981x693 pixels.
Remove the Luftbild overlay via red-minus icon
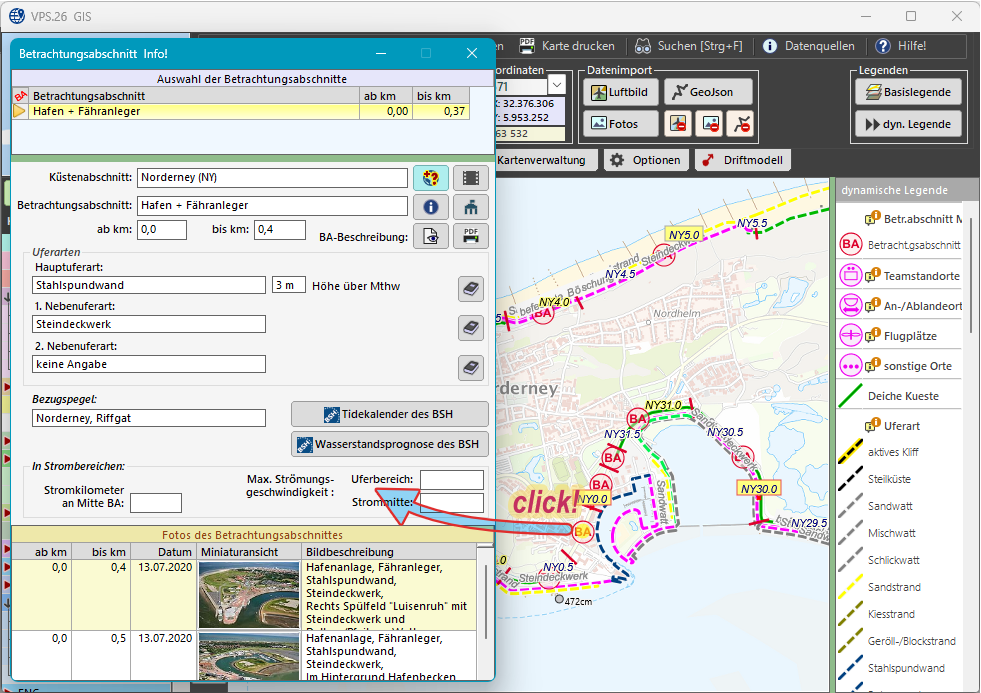click(680, 123)
